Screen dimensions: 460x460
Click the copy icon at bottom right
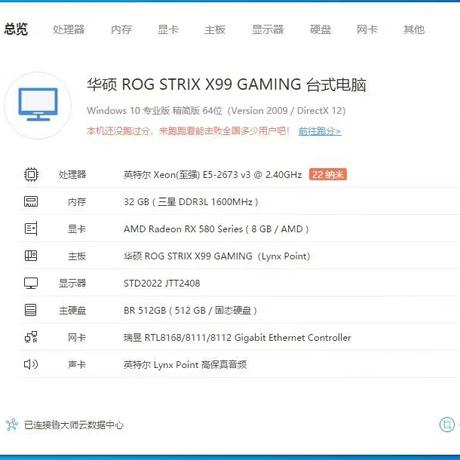(447, 425)
